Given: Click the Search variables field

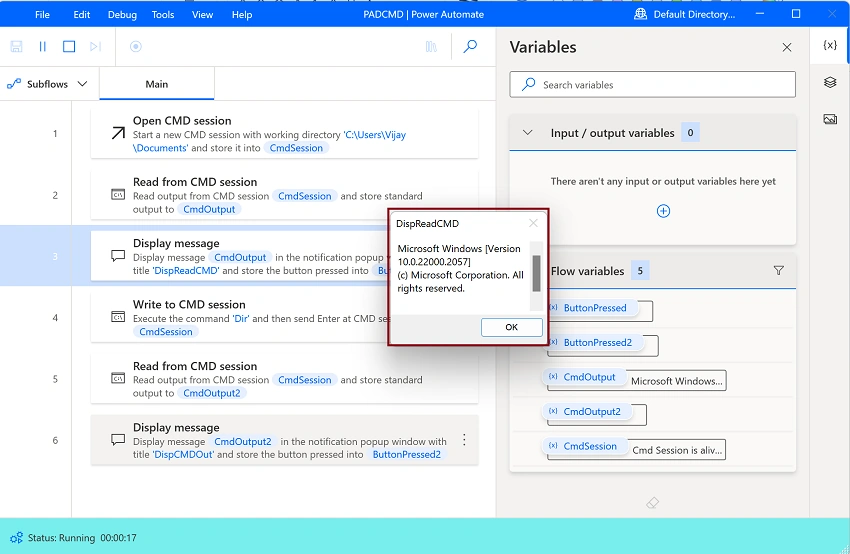Looking at the screenshot, I should pos(653,85).
